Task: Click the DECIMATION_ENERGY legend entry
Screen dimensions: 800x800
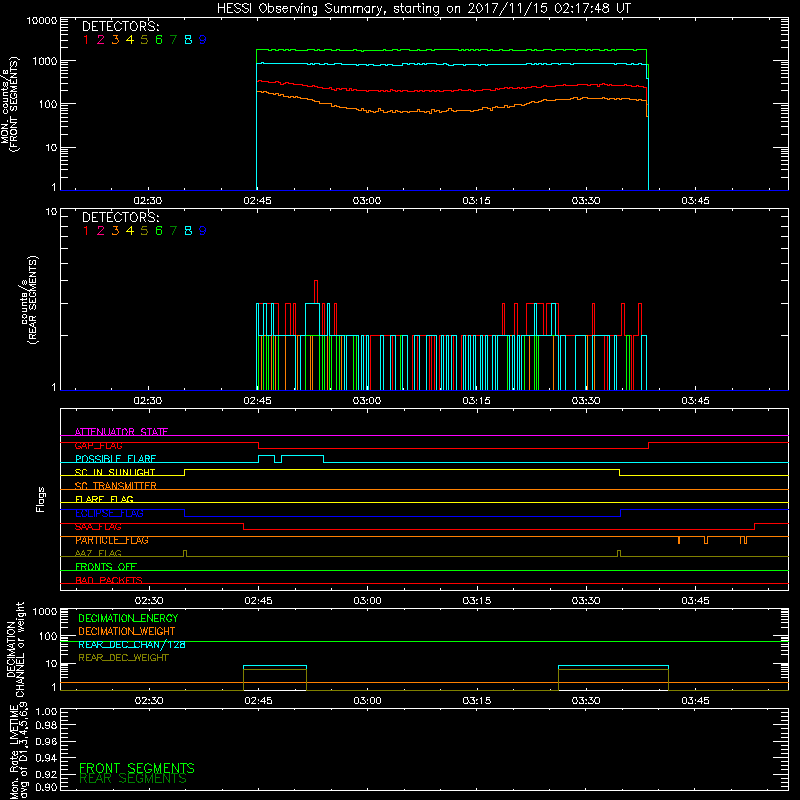Action: click(128, 618)
